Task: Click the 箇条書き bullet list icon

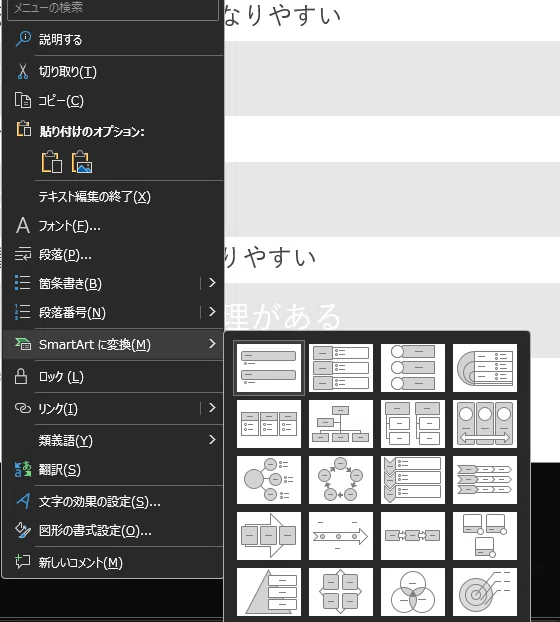Action: 23,283
